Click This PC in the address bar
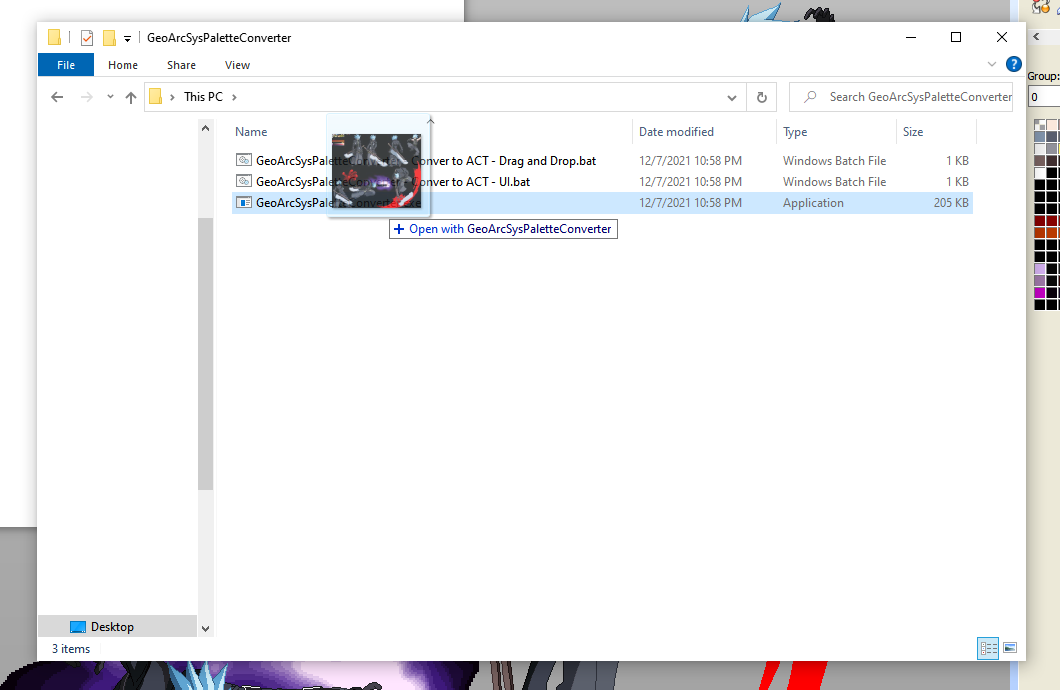The image size is (1060, 690). pos(203,97)
